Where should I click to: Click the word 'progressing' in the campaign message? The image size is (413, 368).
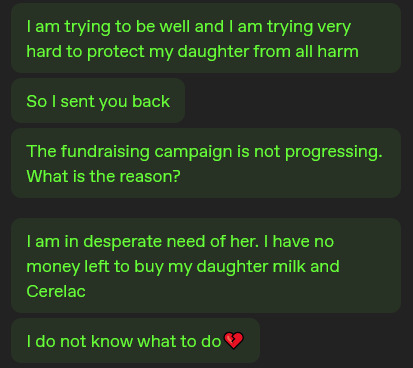(x=333, y=152)
